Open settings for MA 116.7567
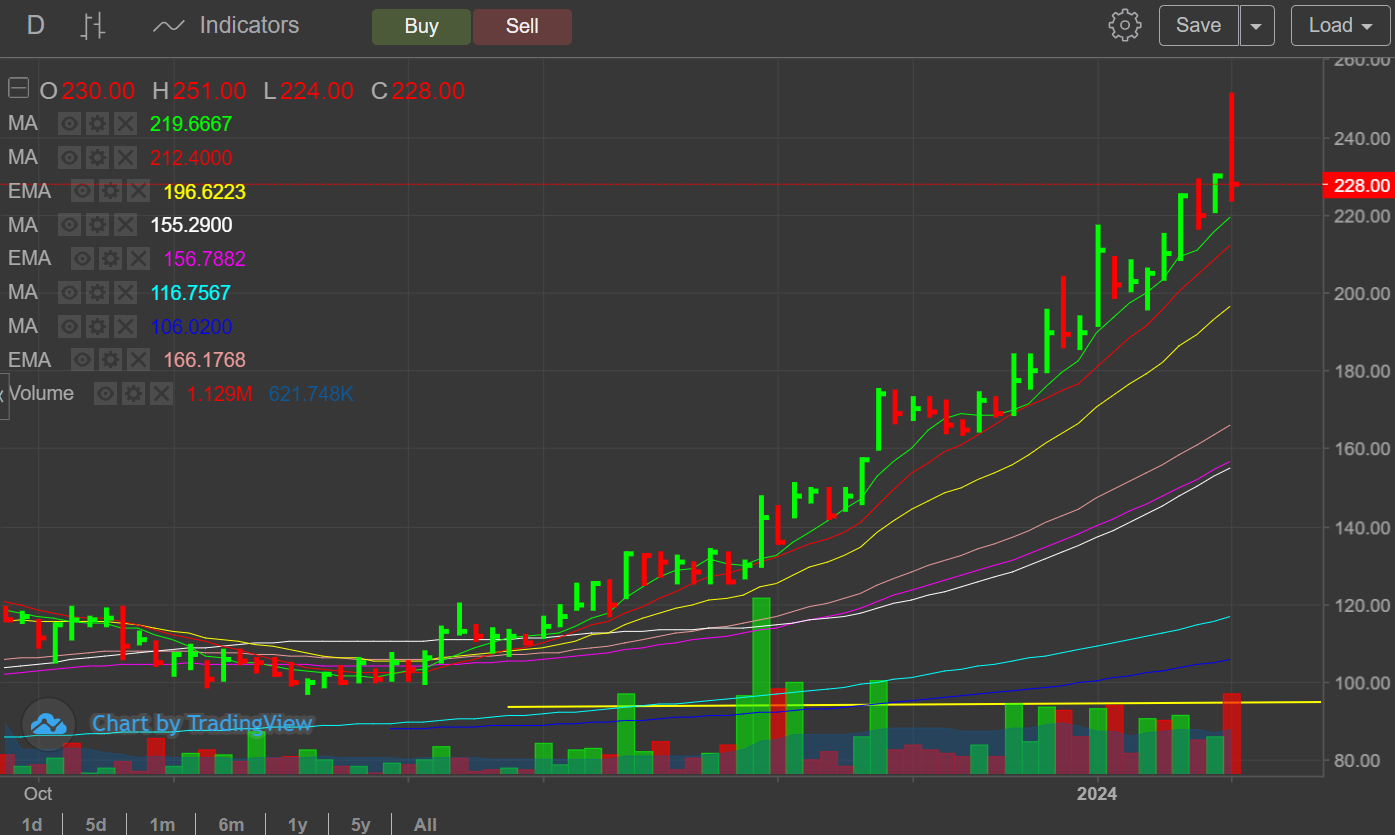The image size is (1395, 835). tap(97, 292)
